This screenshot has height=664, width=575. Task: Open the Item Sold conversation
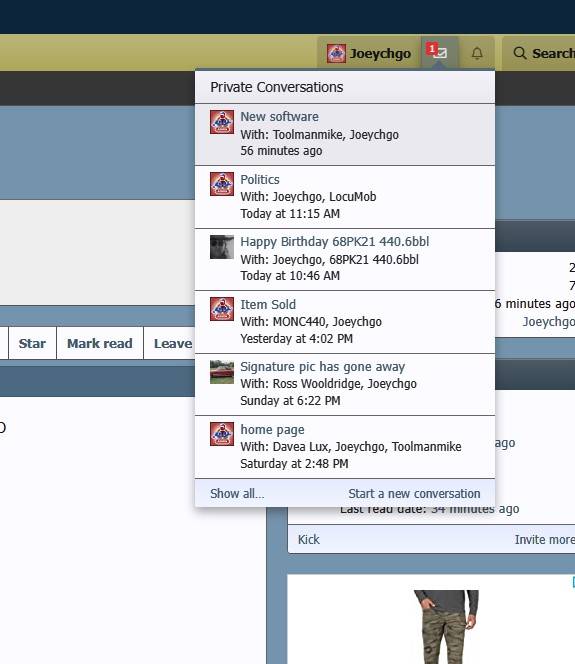coord(268,304)
